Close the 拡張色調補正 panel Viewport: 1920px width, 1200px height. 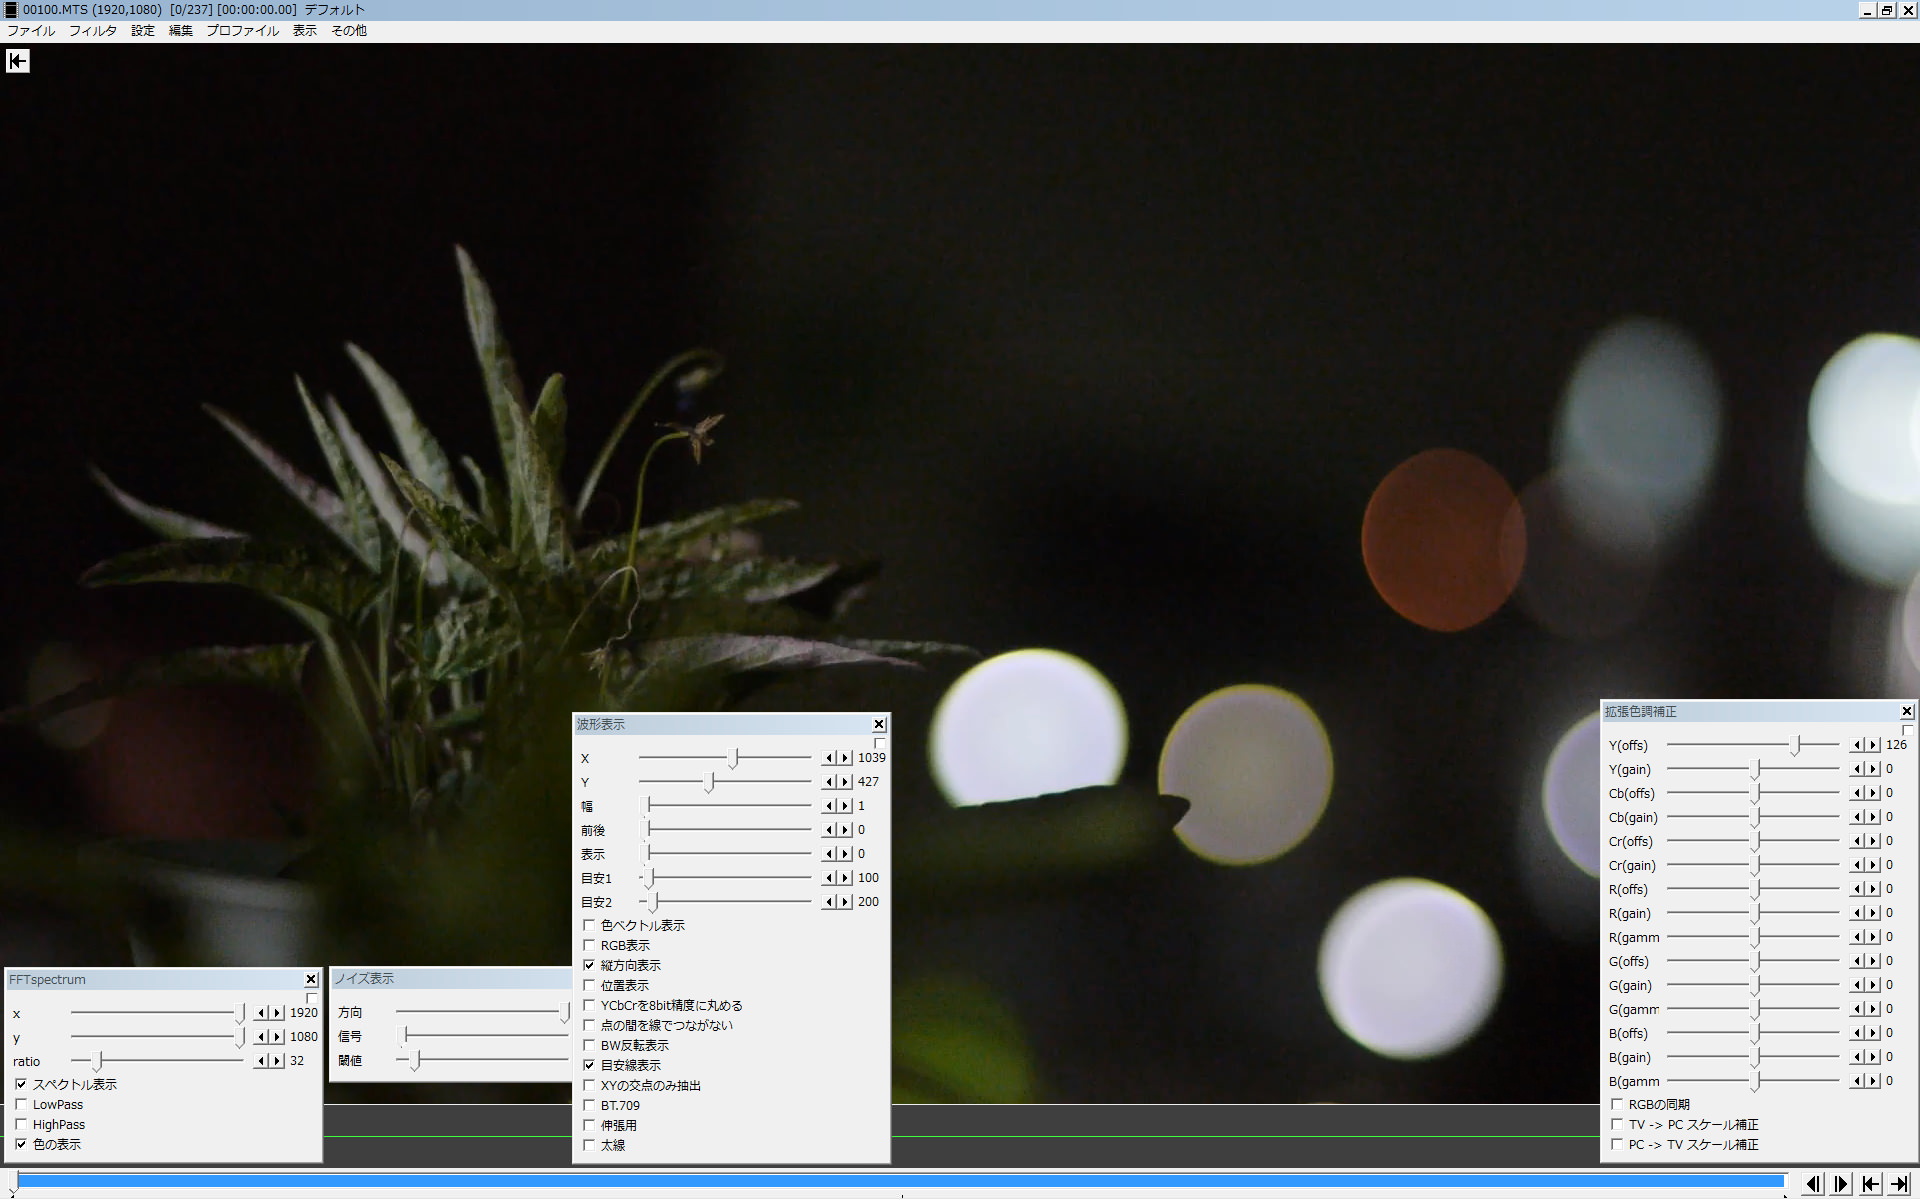tap(1906, 711)
